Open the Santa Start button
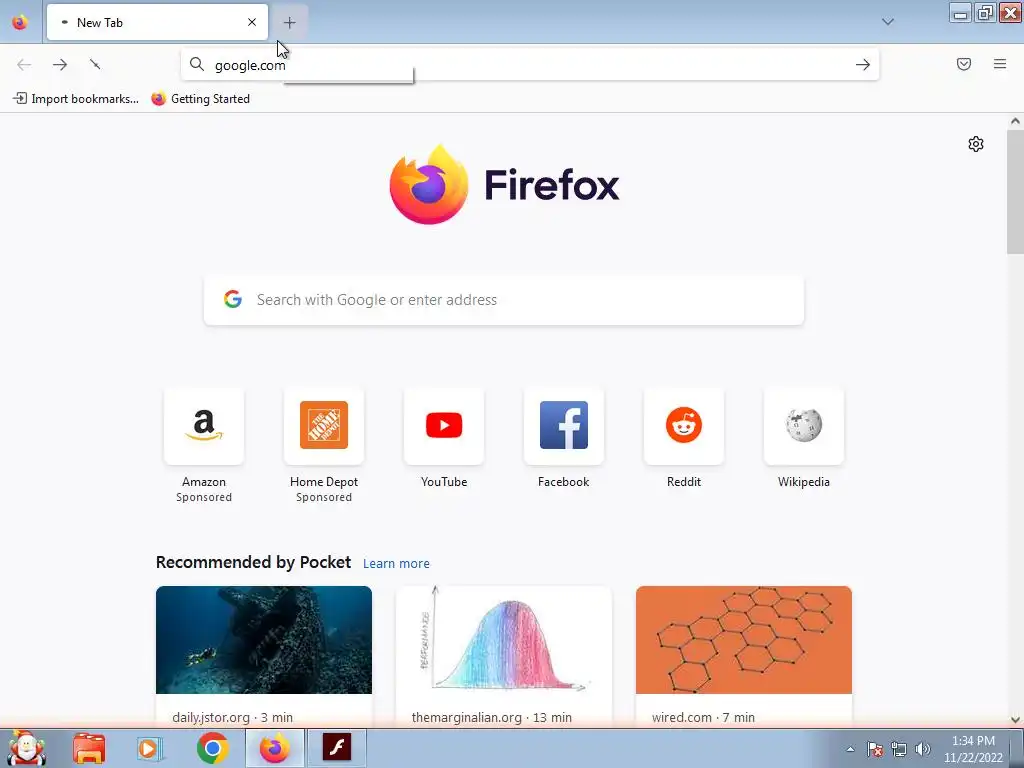This screenshot has width=1024, height=768. (x=26, y=748)
